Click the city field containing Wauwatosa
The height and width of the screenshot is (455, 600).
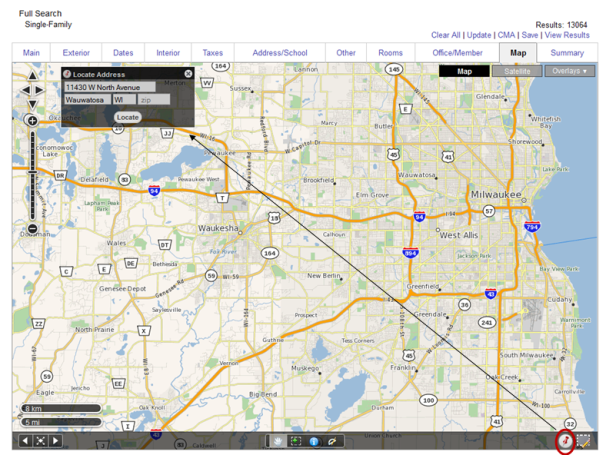point(88,100)
